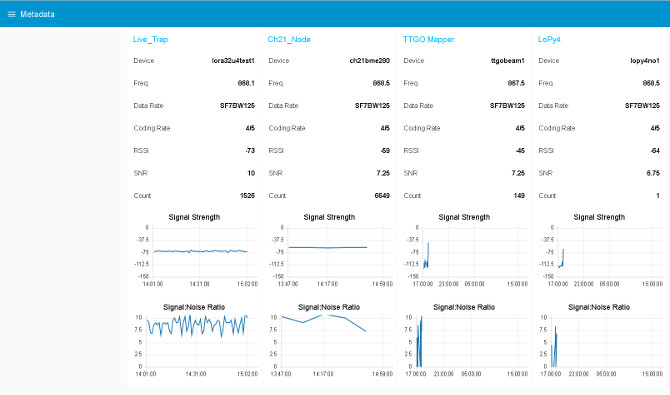The image size is (670, 395).
Task: Click Live_Trap RSSI value -73
Action: 250,150
